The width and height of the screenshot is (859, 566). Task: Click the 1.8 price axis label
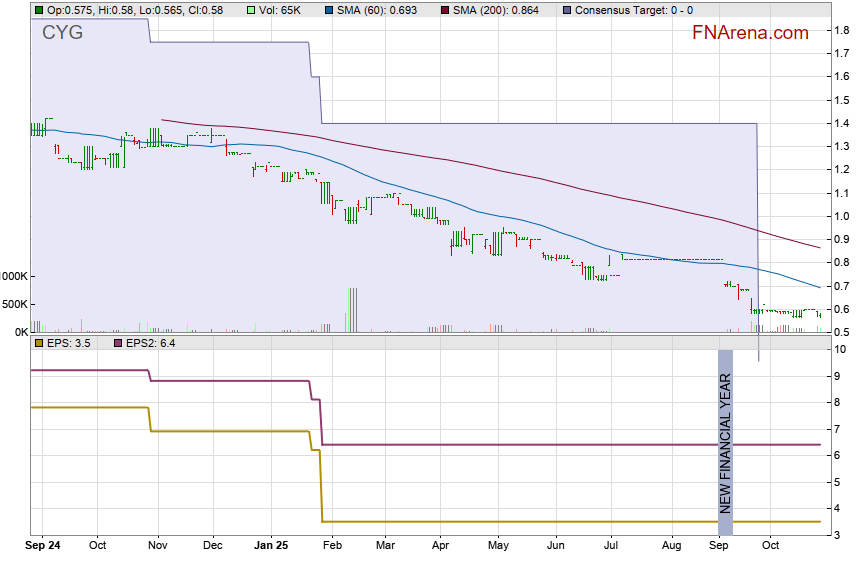tap(842, 31)
